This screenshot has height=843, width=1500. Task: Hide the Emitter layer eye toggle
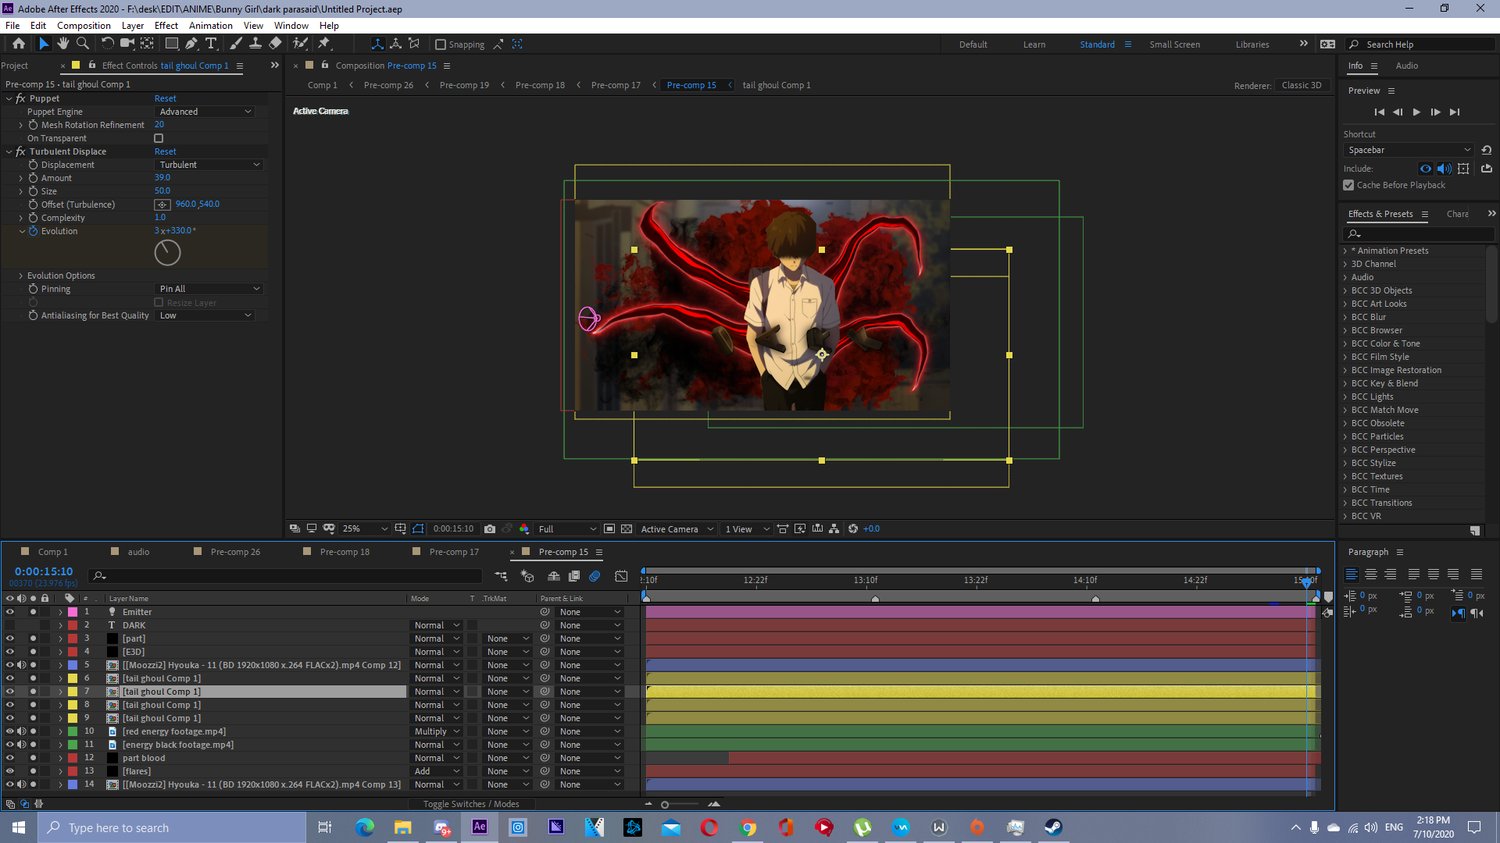coord(10,612)
